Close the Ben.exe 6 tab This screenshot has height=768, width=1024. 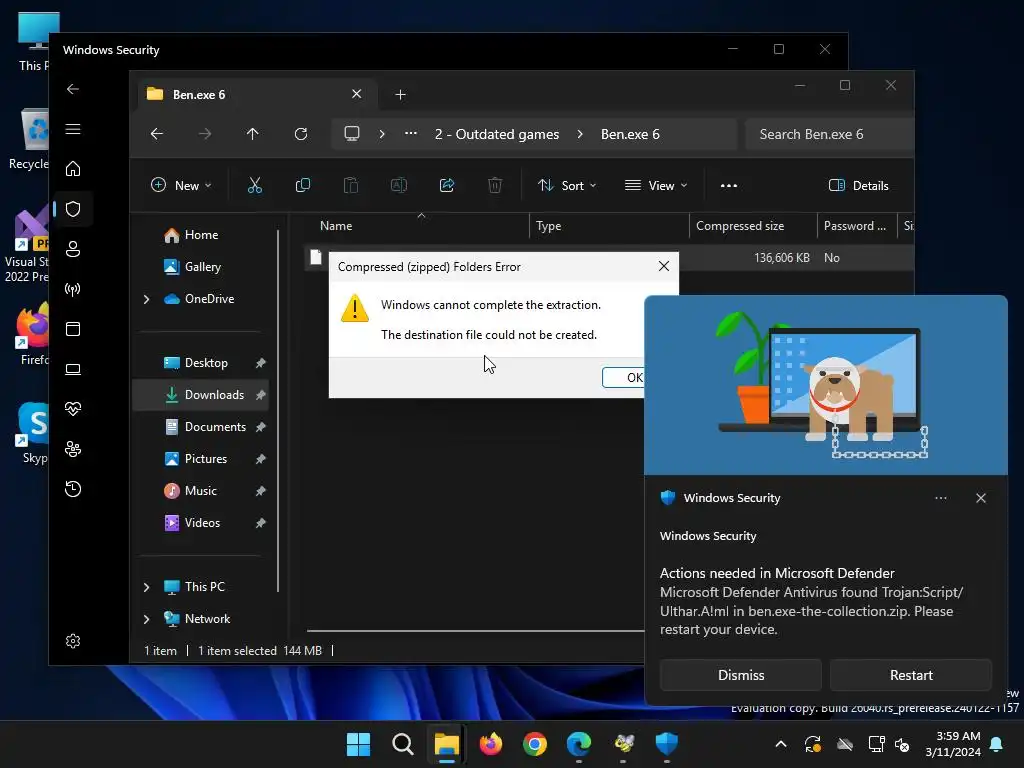point(357,94)
